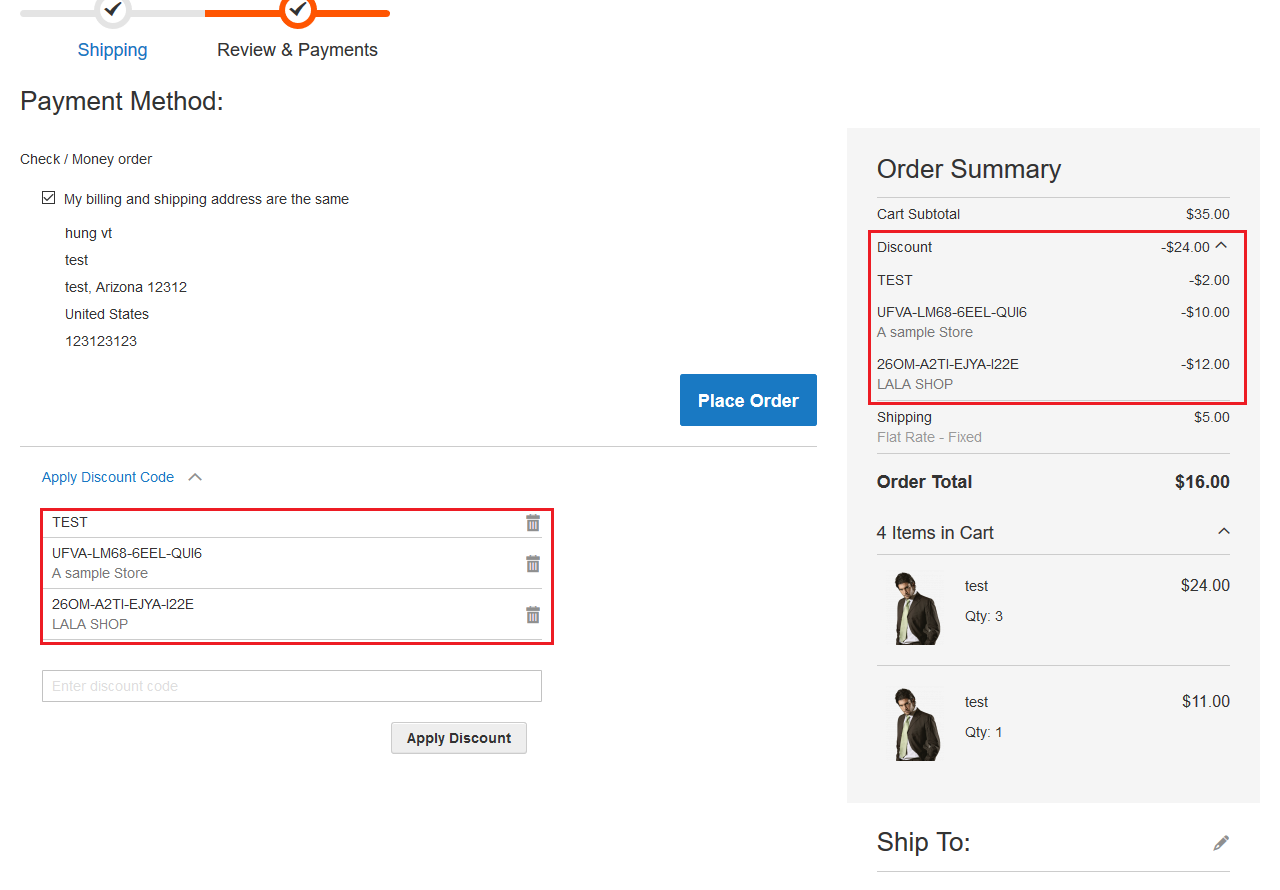Viewport: 1280px width, 890px height.
Task: Delete the TEST discount code via trash icon
Action: click(533, 522)
